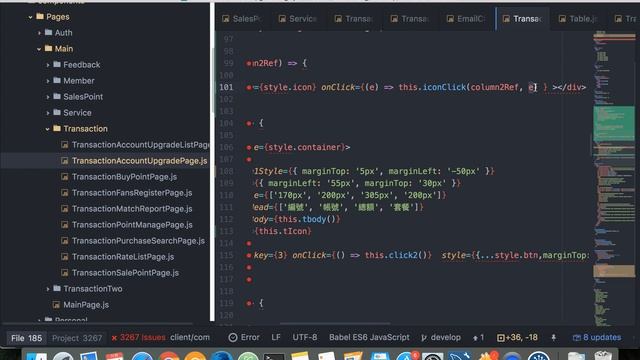Image resolution: width=640 pixels, height=360 pixels.
Task: View +36, -18 git diff changes
Action: tap(517, 338)
